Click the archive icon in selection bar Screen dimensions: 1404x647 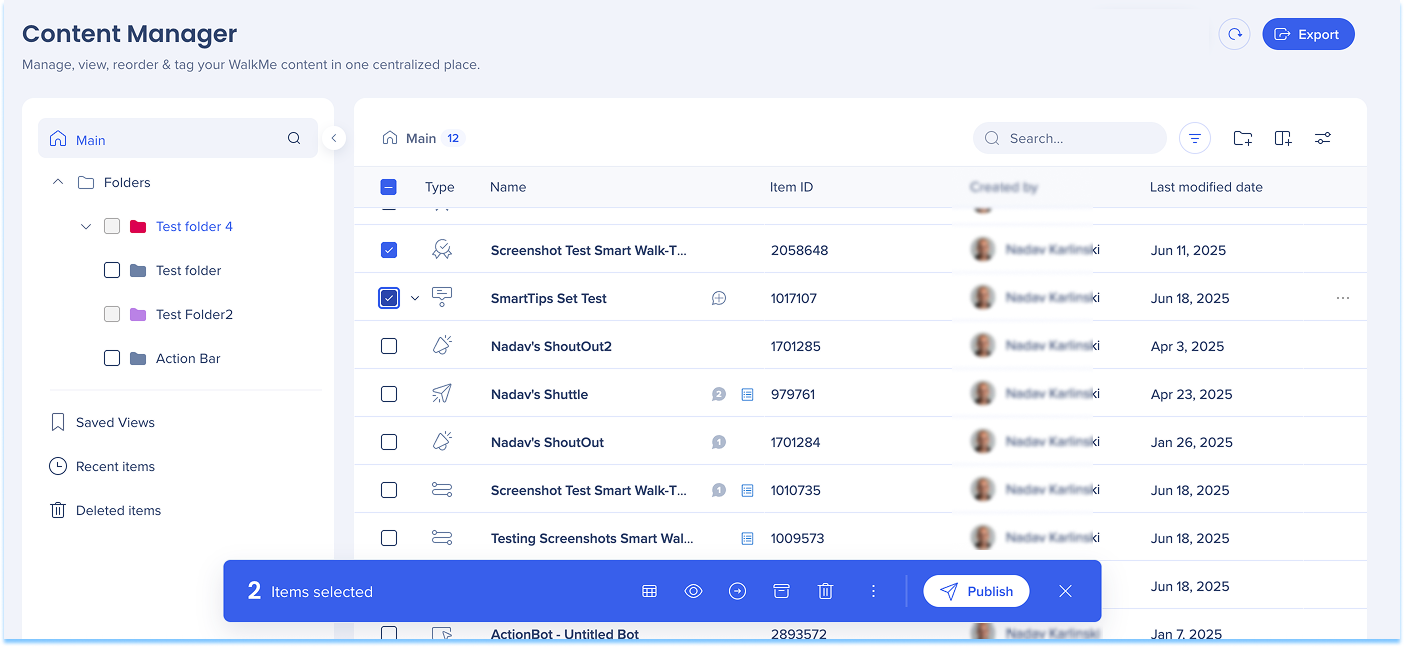point(781,591)
